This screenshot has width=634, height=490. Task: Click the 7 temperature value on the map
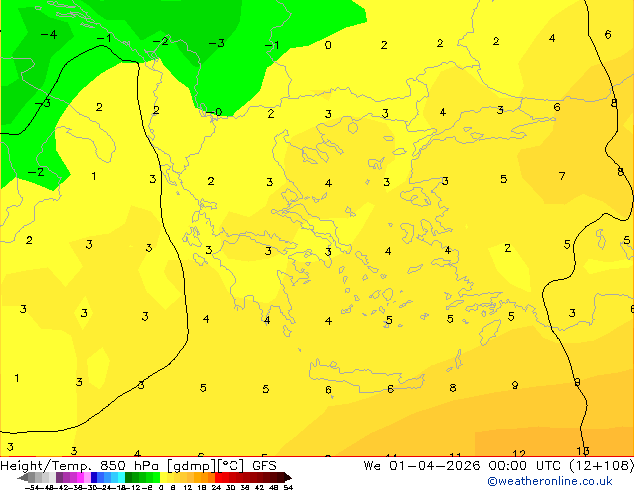click(x=562, y=176)
